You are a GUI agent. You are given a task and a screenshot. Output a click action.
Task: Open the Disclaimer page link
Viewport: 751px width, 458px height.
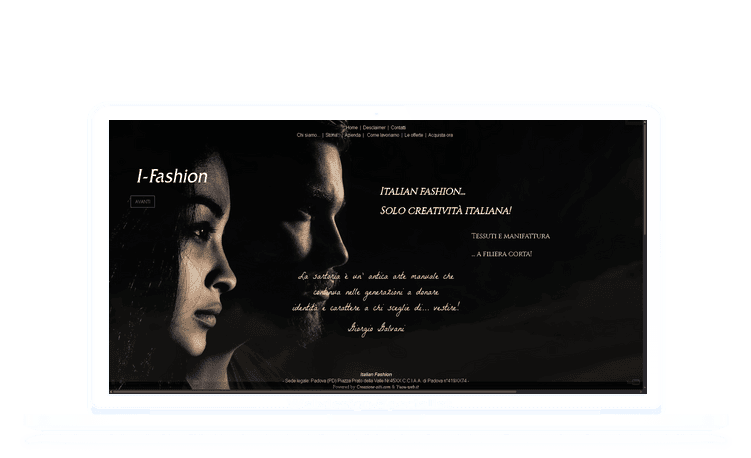coord(373,128)
